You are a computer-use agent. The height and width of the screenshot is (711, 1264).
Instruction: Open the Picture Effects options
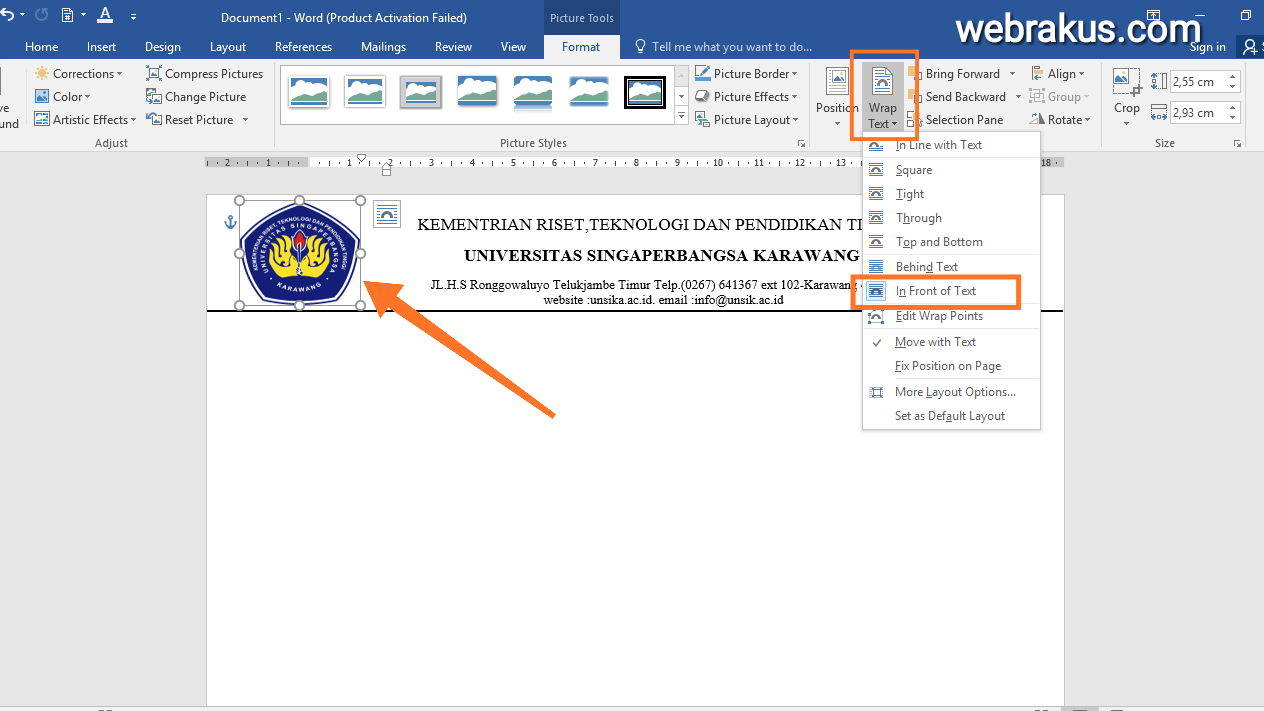[x=747, y=96]
